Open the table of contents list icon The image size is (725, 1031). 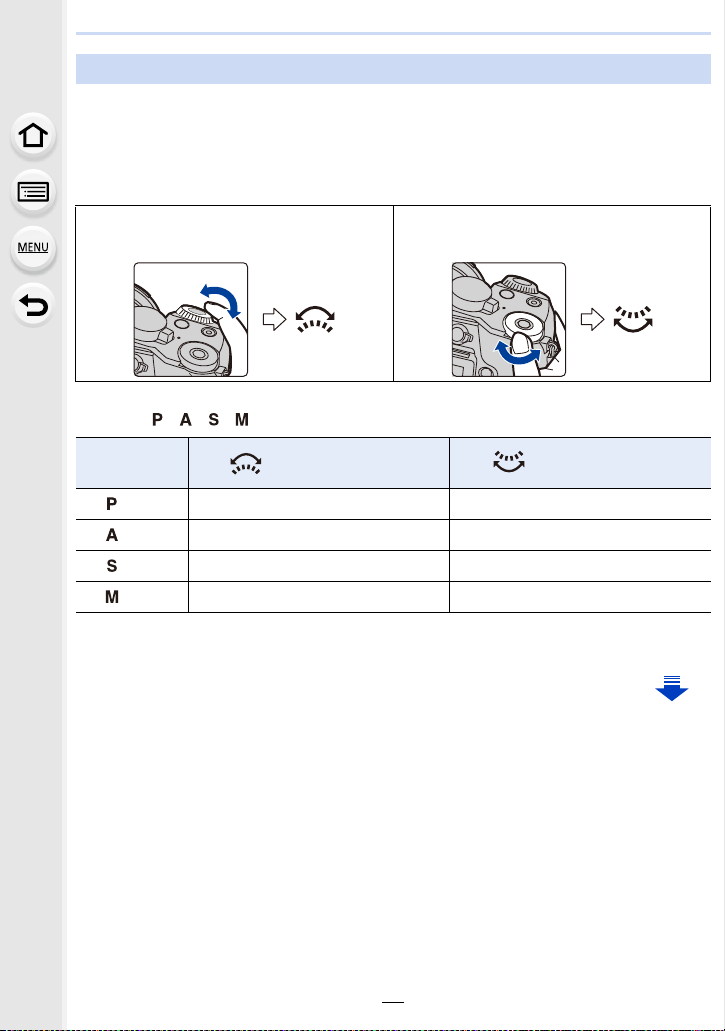tap(33, 193)
